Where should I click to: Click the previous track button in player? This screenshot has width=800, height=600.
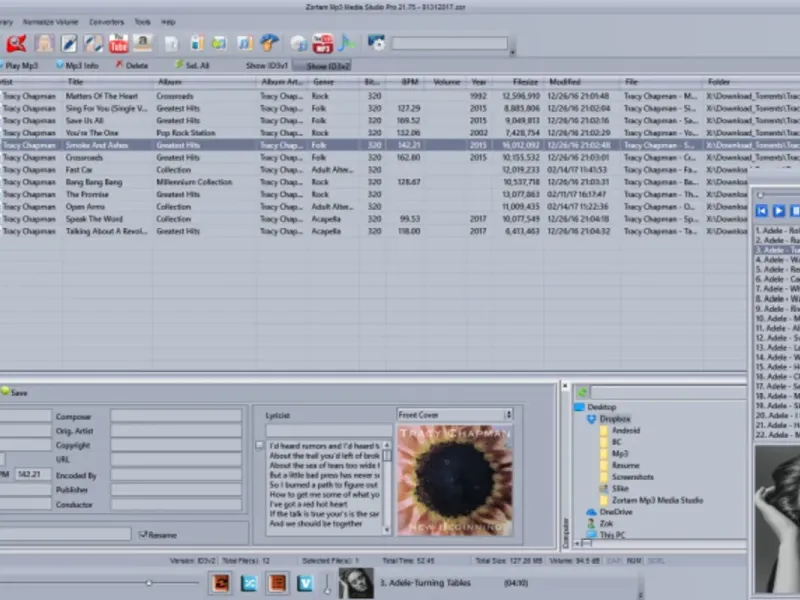[x=761, y=211]
